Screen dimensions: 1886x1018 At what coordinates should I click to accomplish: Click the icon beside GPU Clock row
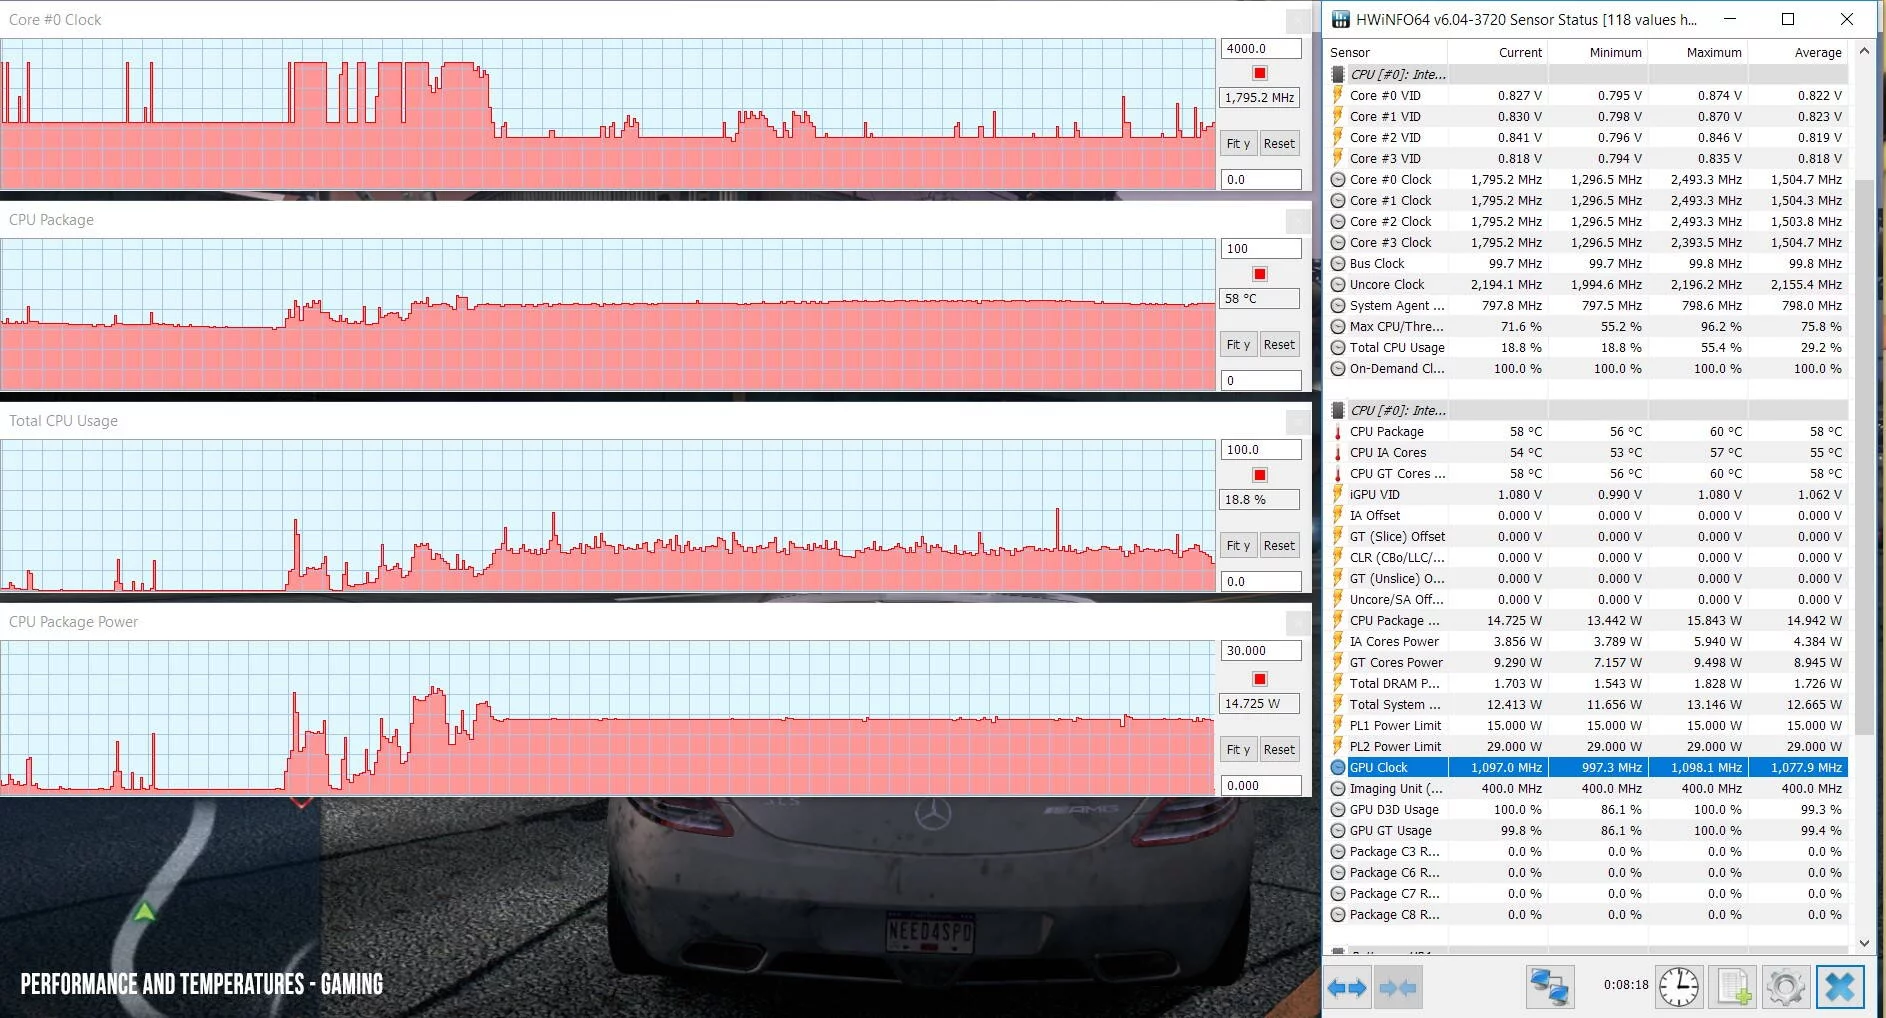point(1338,767)
